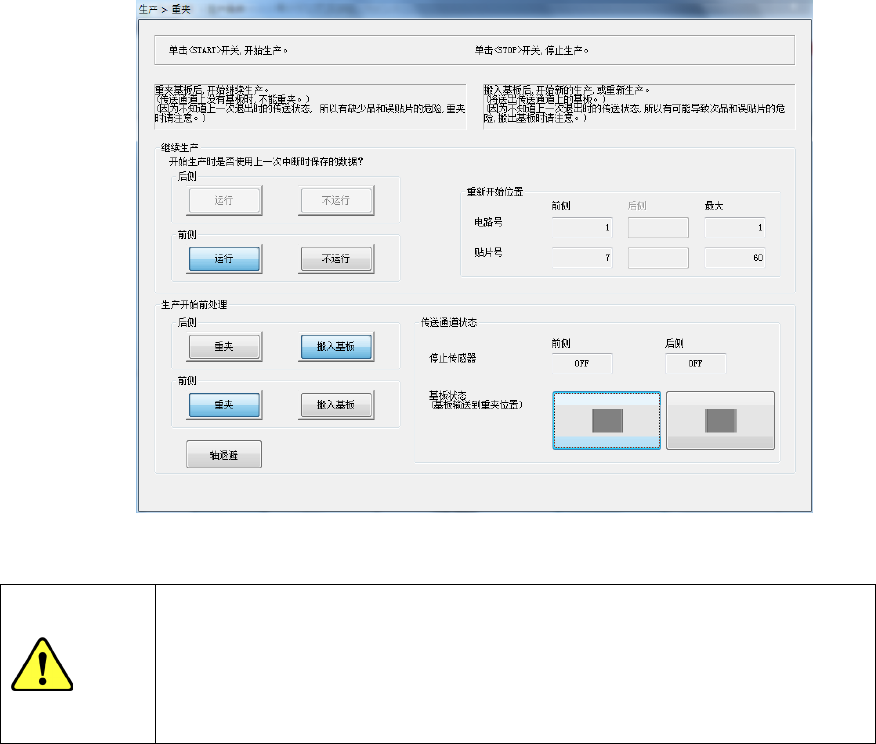Screen dimensions: 876x744
Task: Click 搬入基板 in the 生产开始前处理 后侧 group
Action: (x=336, y=346)
